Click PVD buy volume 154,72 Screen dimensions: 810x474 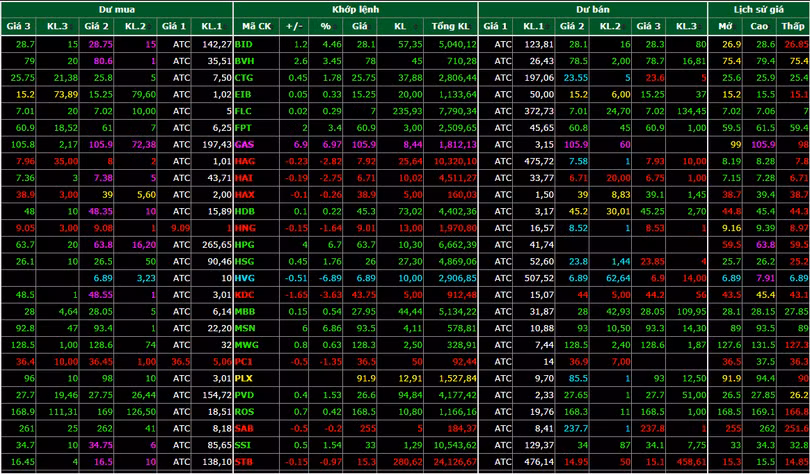coord(217,395)
